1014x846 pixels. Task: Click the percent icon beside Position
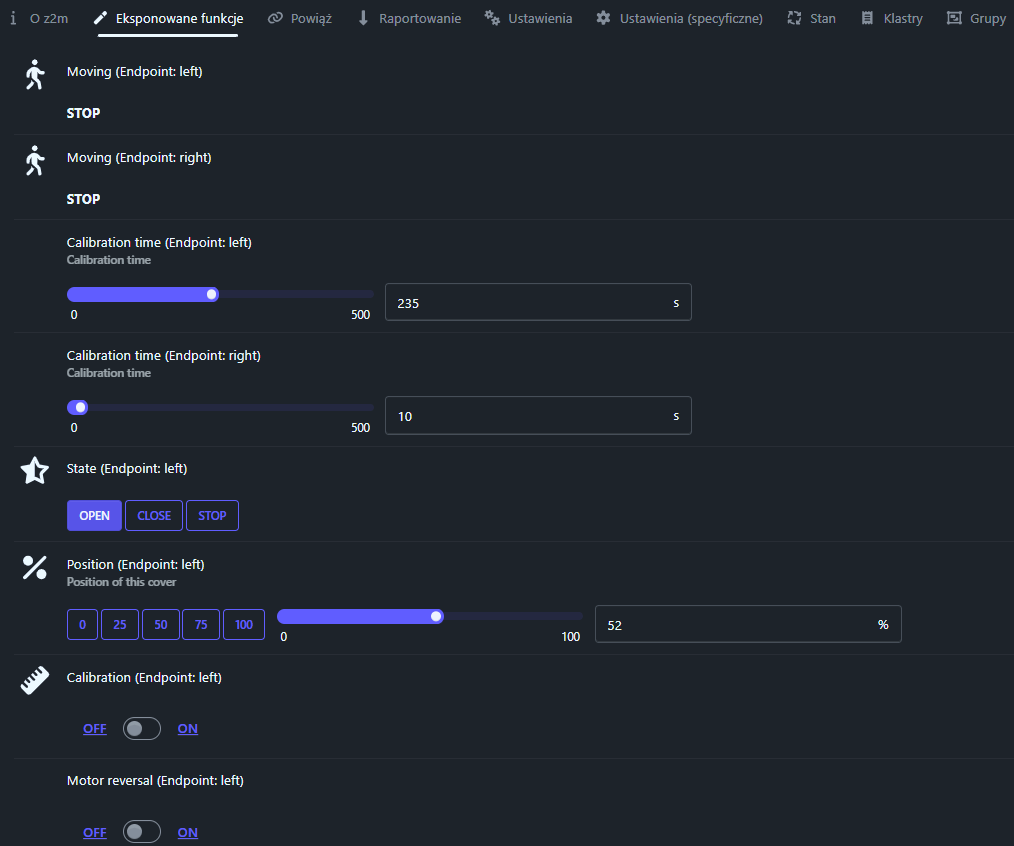35,568
